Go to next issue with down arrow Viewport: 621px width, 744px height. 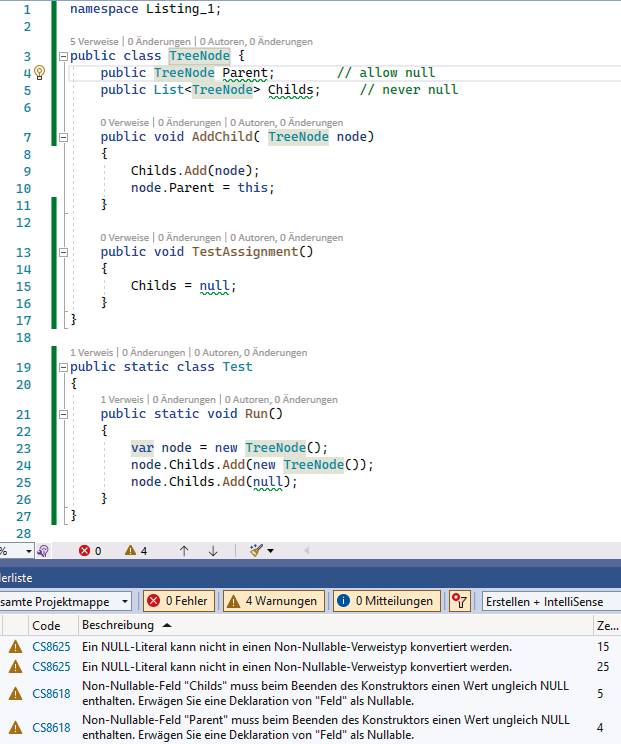click(213, 551)
